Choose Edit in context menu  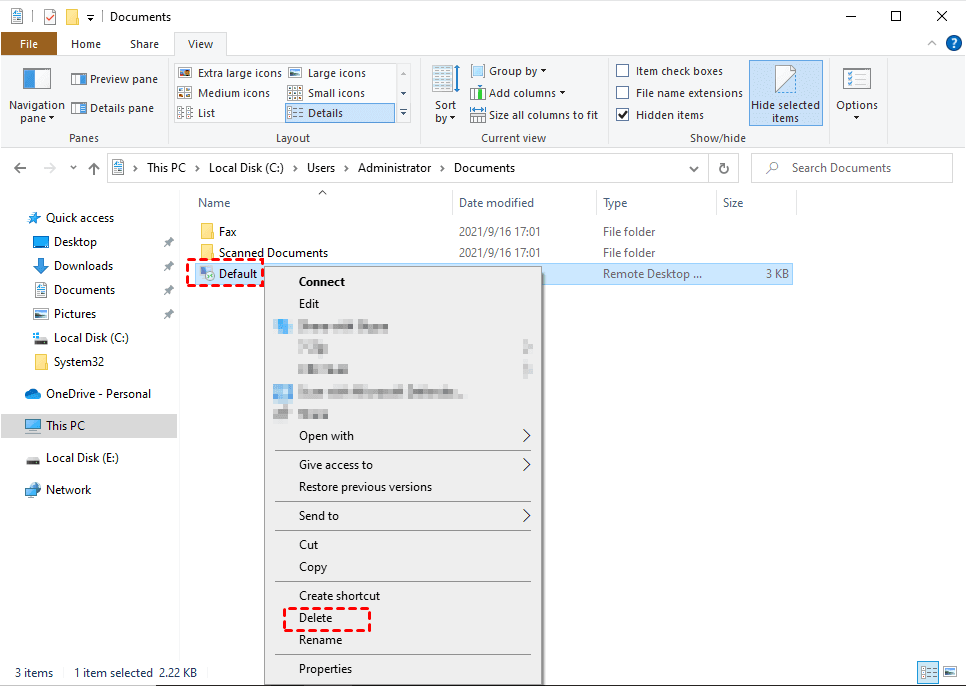309,304
